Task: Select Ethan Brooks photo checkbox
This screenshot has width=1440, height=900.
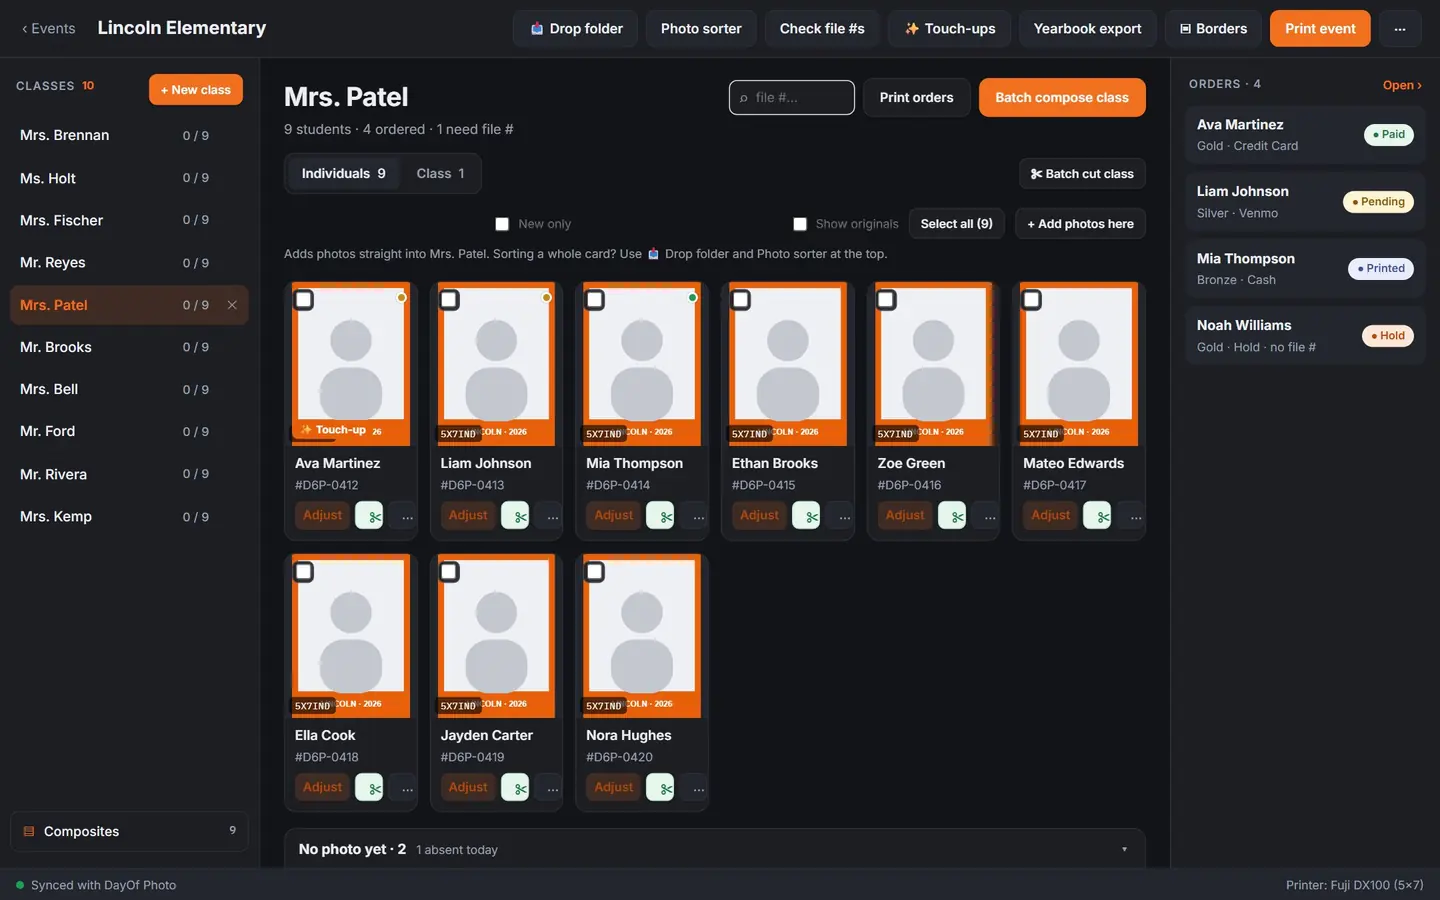Action: (741, 299)
